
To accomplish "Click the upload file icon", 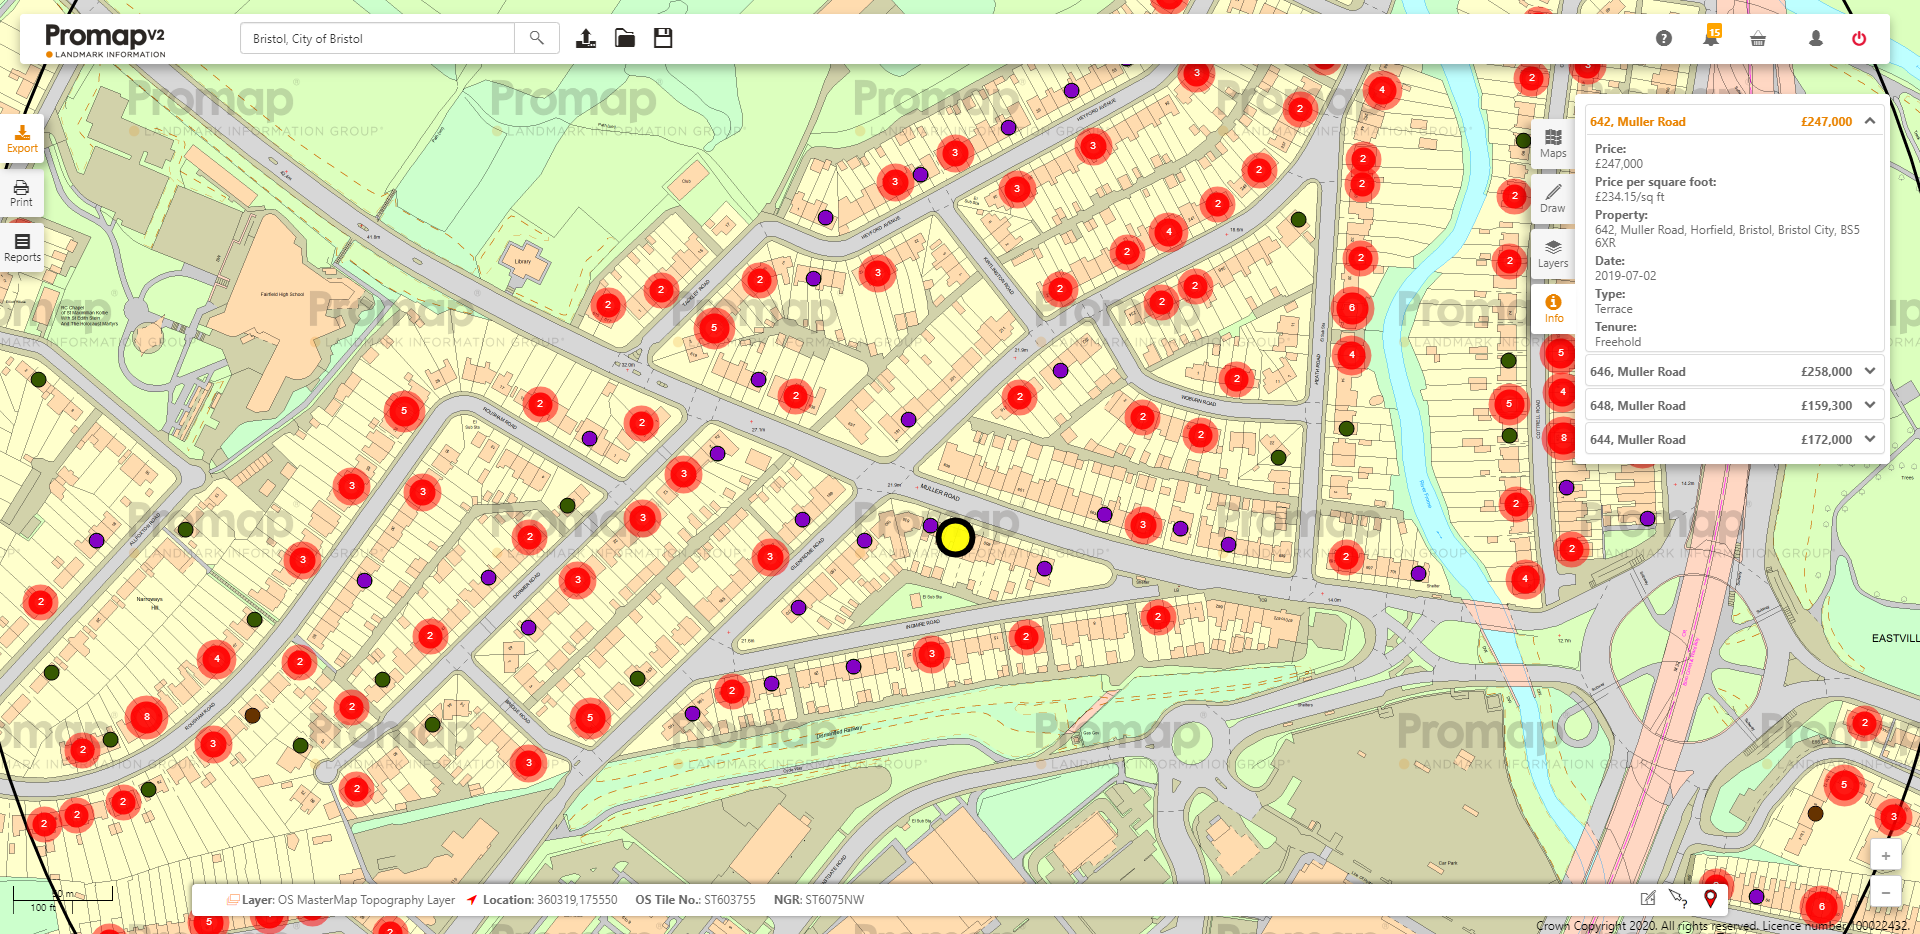I will pos(586,38).
